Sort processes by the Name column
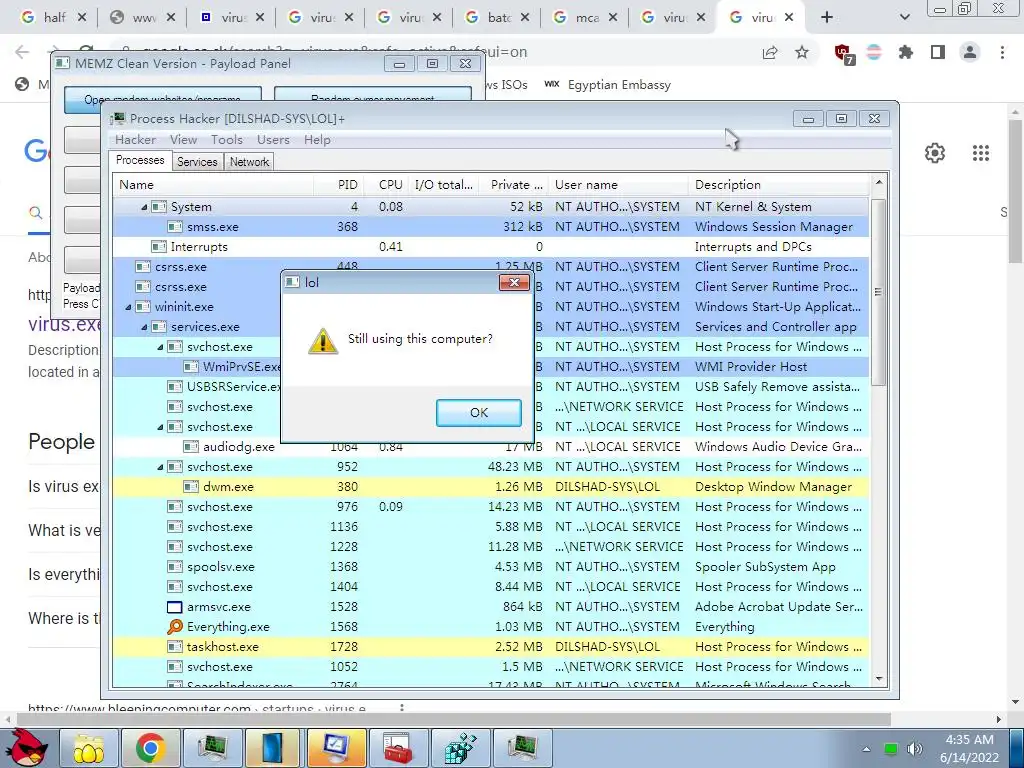Screen dimensions: 1024x768 (213, 185)
